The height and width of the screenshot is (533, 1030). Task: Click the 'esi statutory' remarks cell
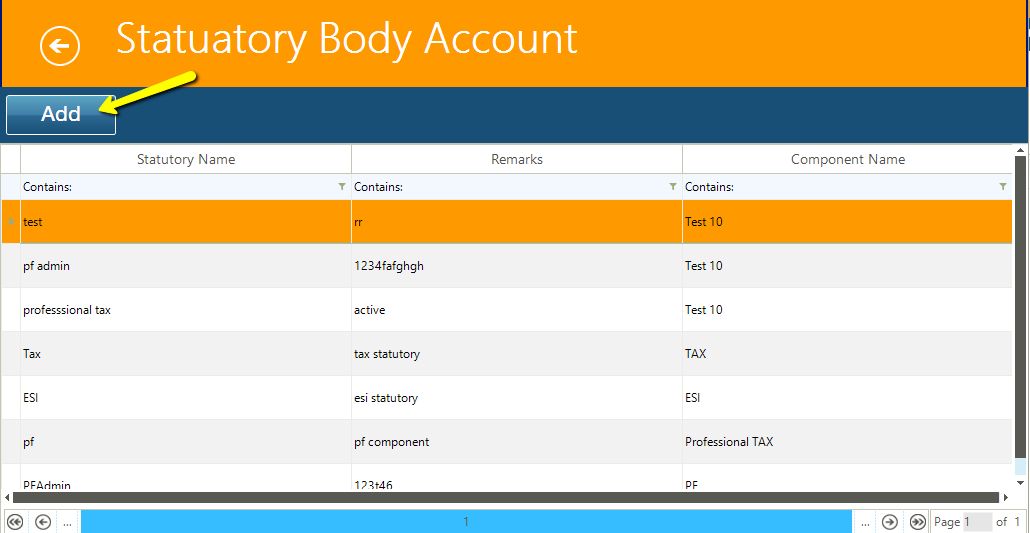(x=517, y=398)
